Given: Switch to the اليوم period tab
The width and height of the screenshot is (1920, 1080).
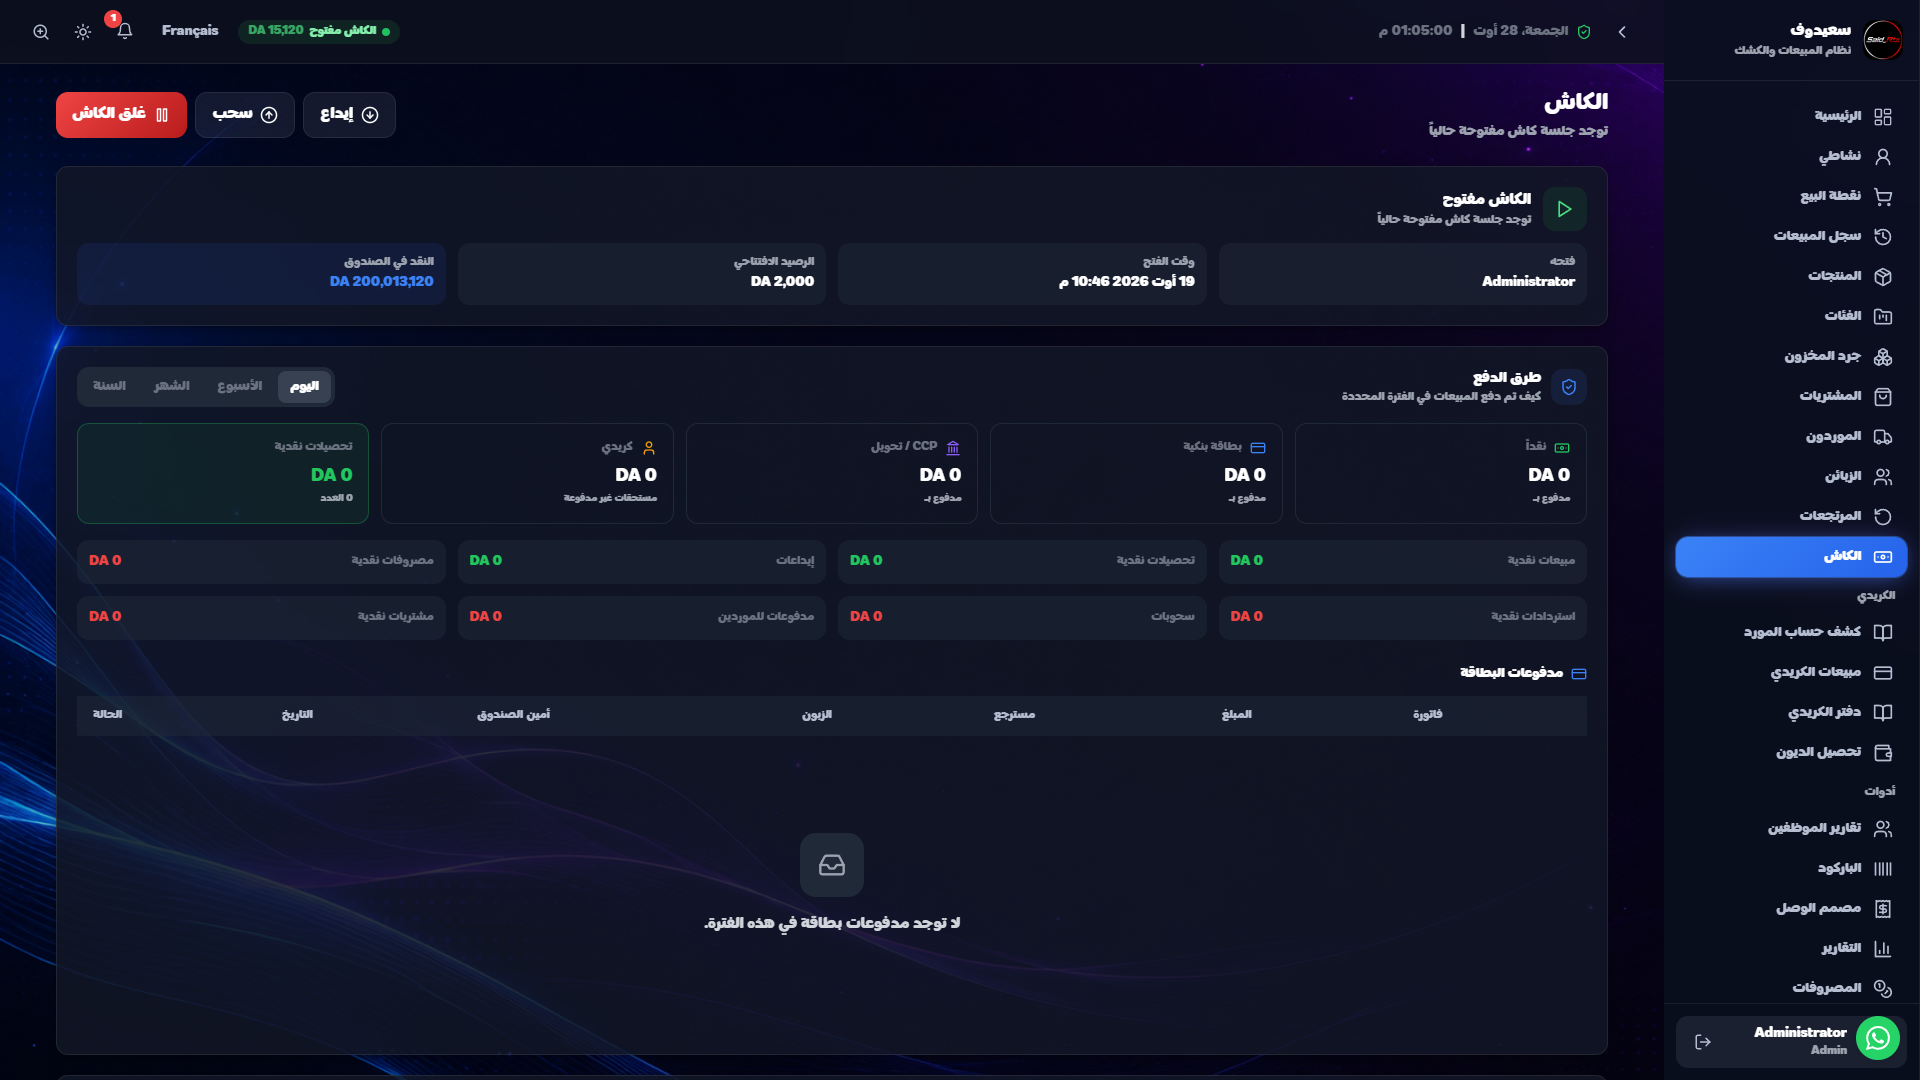Looking at the screenshot, I should pos(304,387).
